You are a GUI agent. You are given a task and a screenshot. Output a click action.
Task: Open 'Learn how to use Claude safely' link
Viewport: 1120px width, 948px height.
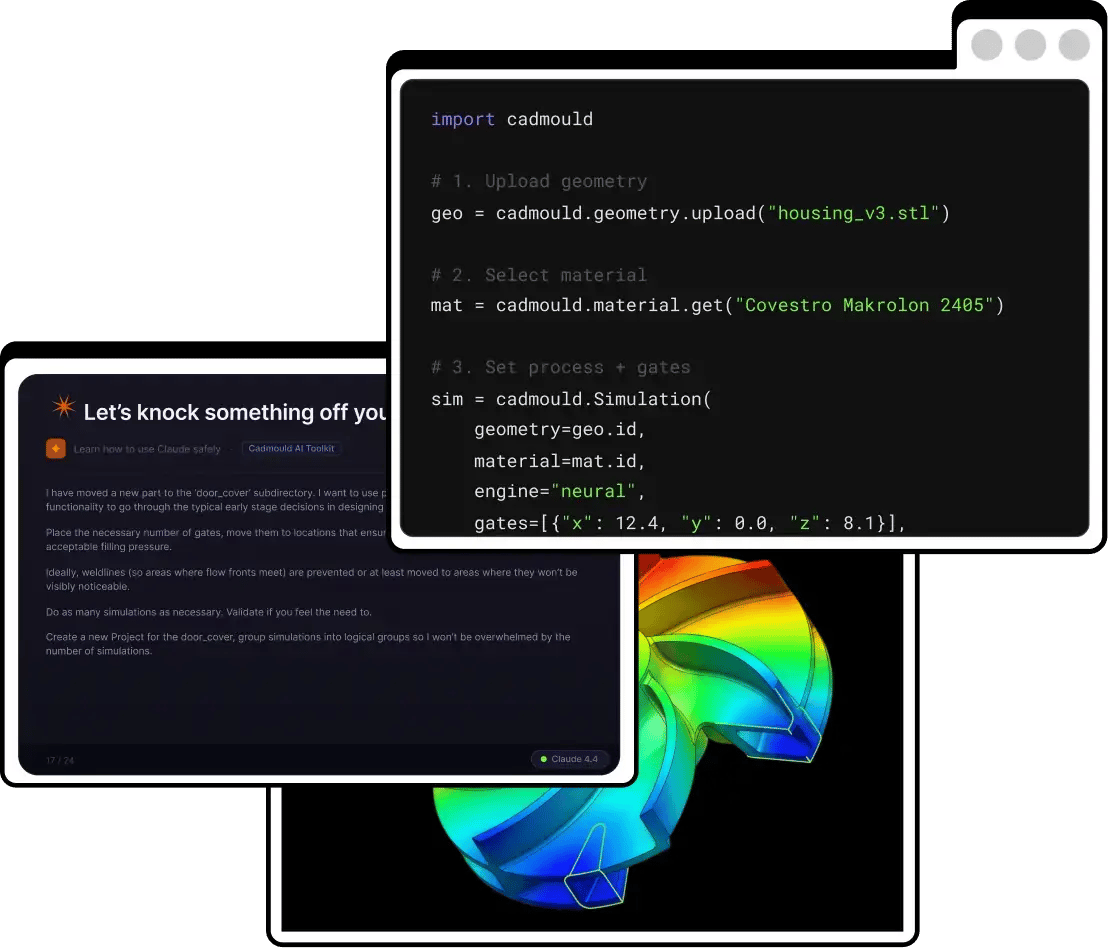pyautogui.click(x=147, y=449)
